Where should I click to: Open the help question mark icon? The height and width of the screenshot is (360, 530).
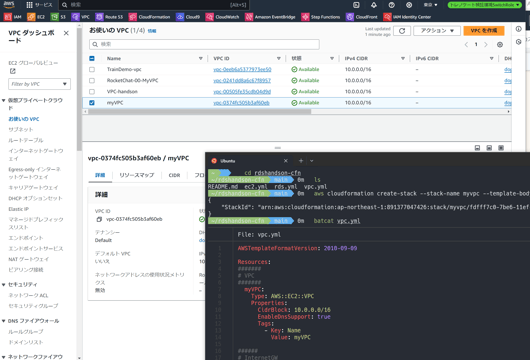click(391, 5)
